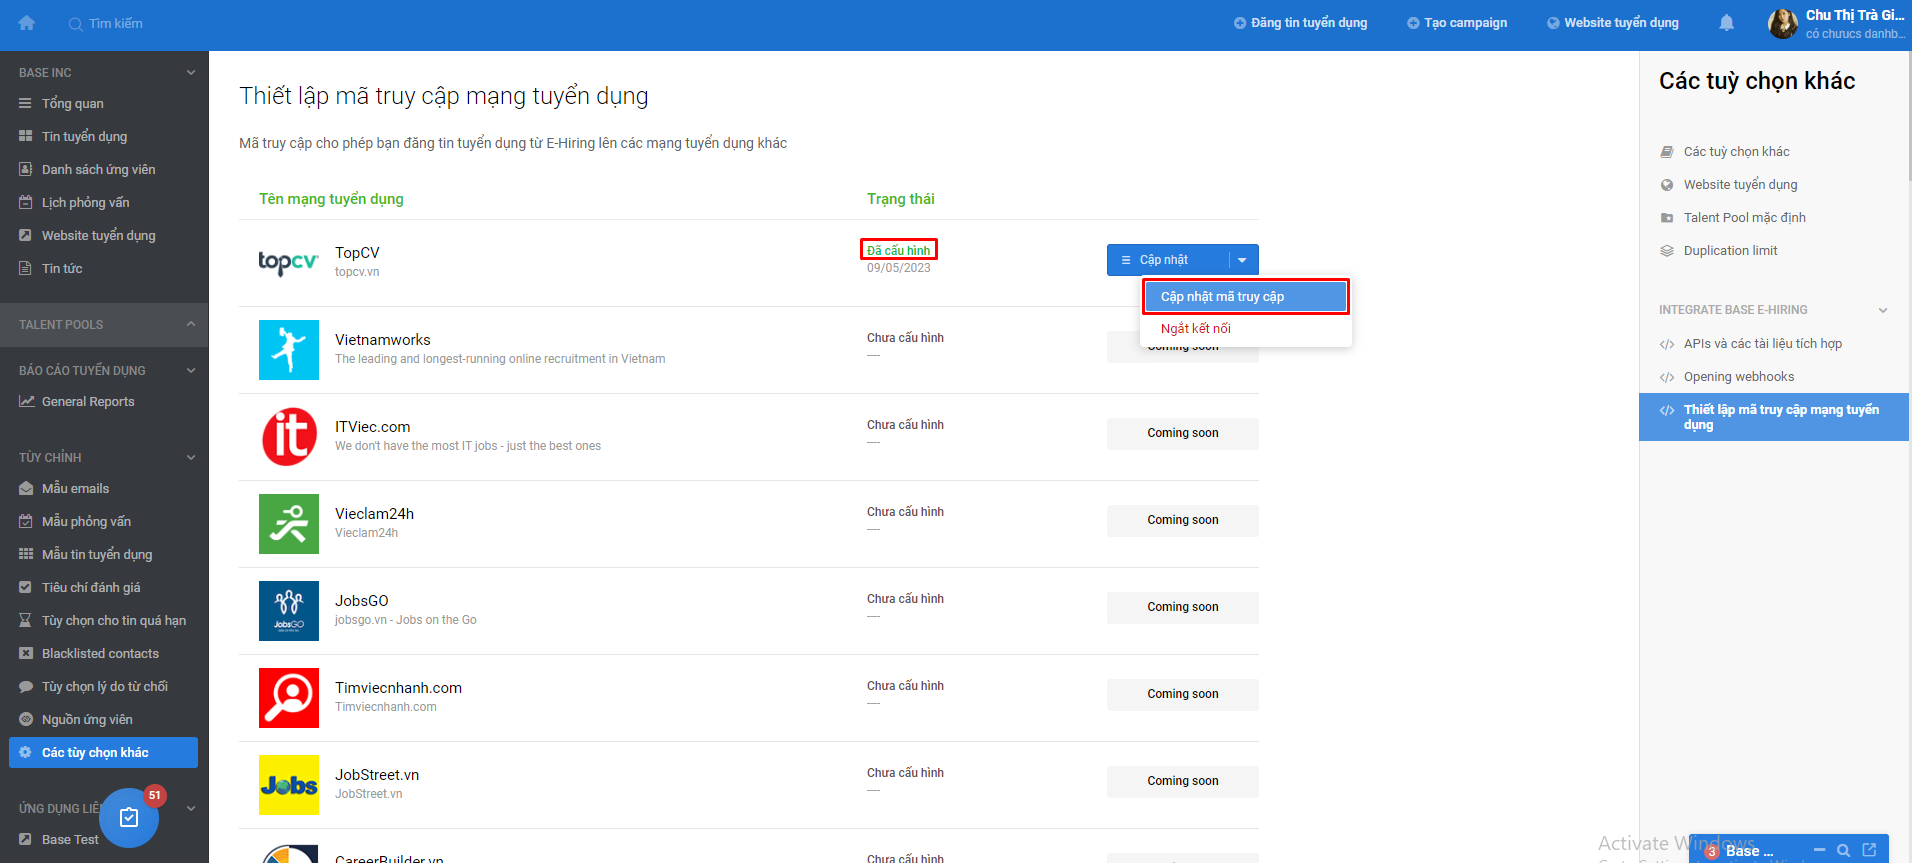This screenshot has height=863, width=1912.
Task: Pop out the Base chat widget
Action: tap(1869, 850)
